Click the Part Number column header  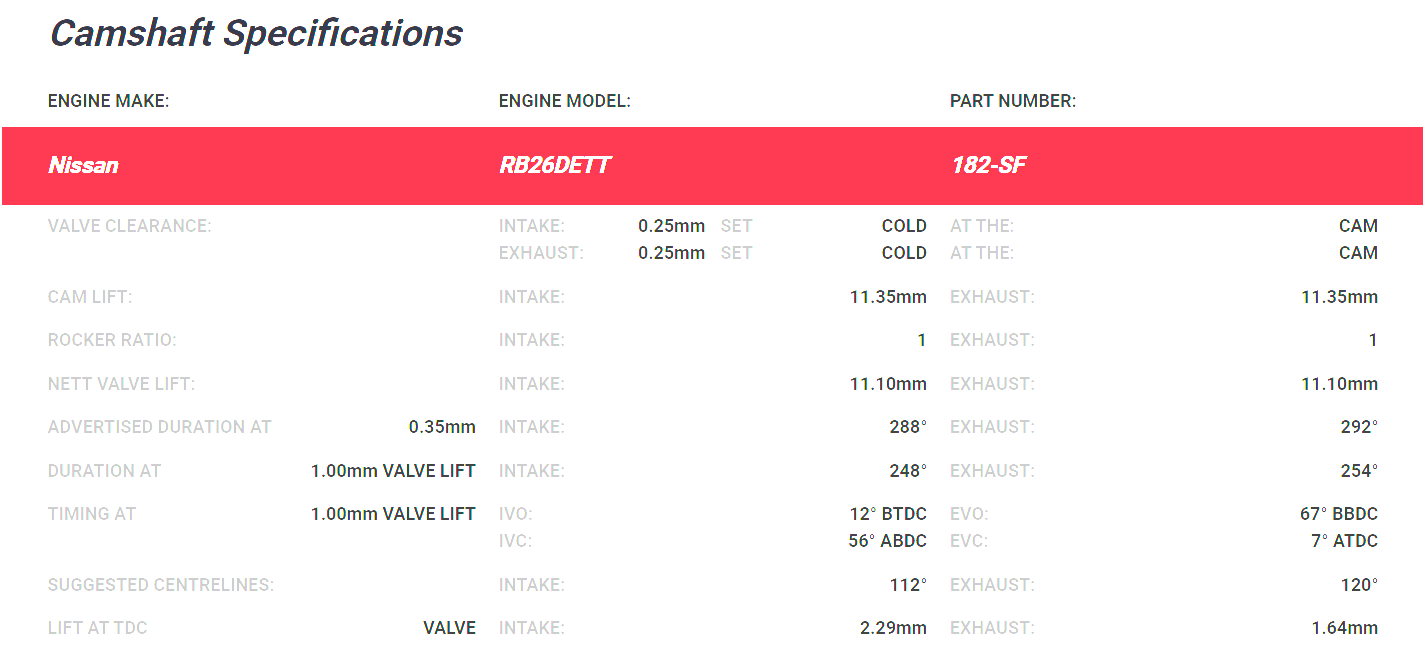(x=1012, y=101)
